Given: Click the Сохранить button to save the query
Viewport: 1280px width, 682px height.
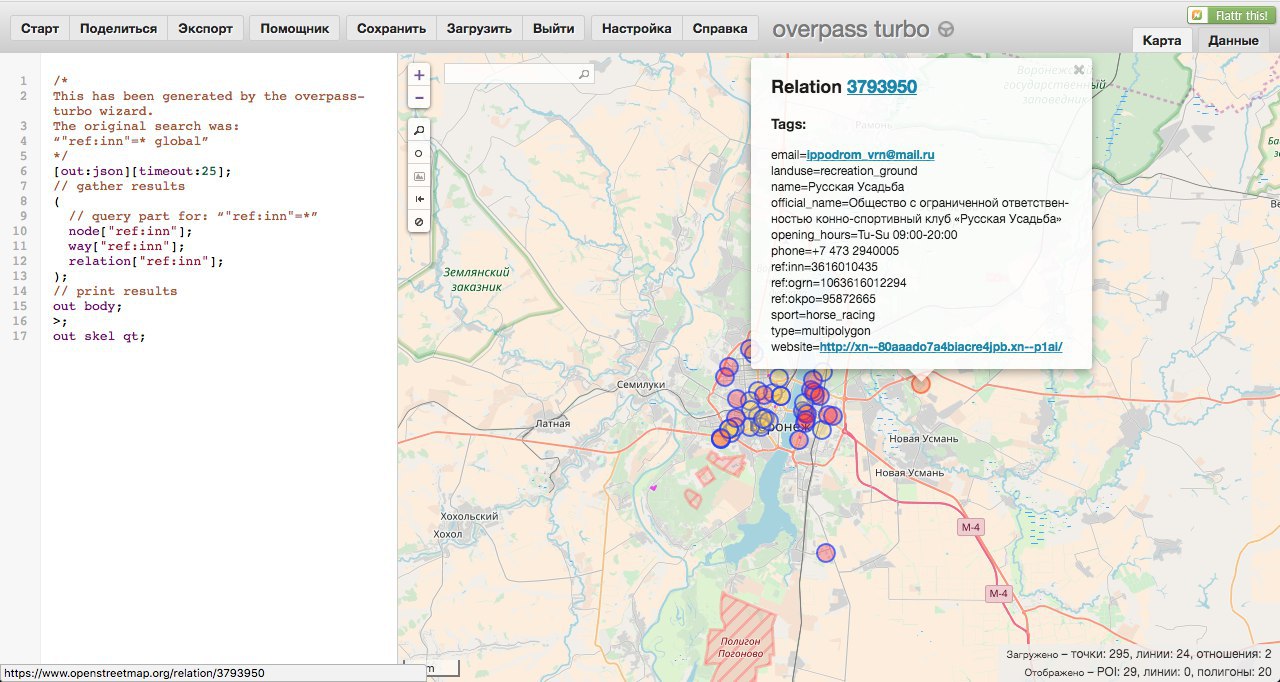Looking at the screenshot, I should point(391,29).
